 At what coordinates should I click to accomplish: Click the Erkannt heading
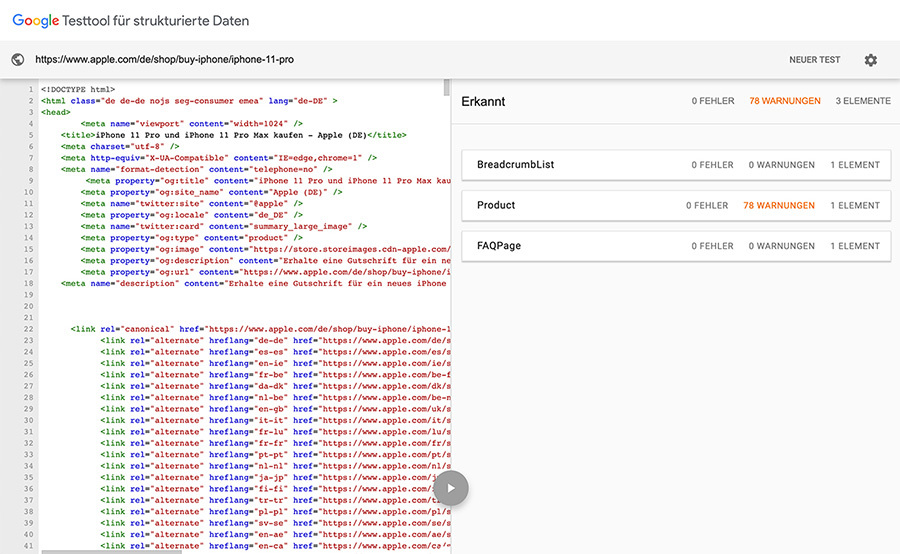pyautogui.click(x=483, y=102)
